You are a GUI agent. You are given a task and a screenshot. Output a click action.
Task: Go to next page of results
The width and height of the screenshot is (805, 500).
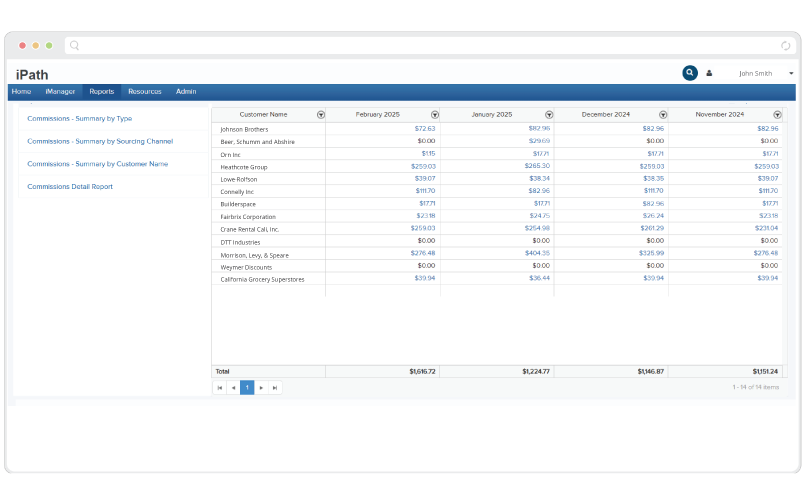coord(261,387)
